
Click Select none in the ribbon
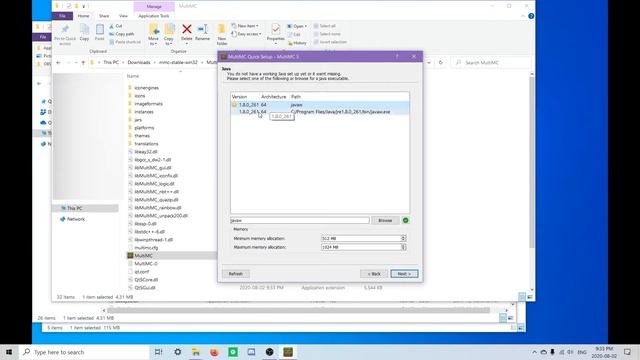(327, 34)
